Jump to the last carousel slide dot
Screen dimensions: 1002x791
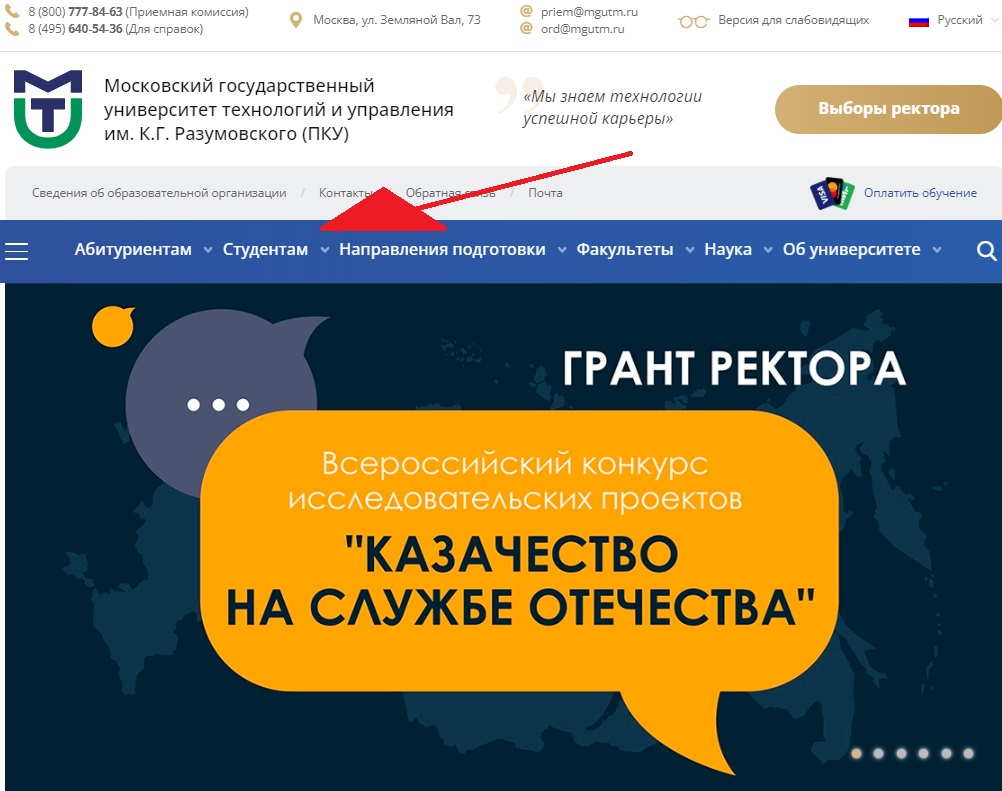pos(968,753)
